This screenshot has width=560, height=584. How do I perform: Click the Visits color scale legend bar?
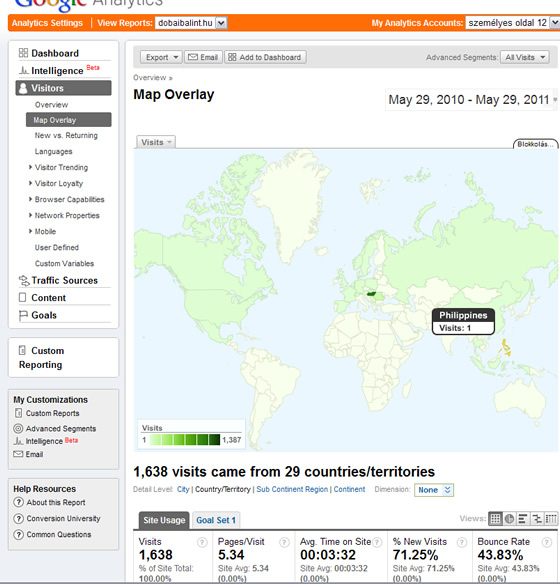click(x=185, y=440)
